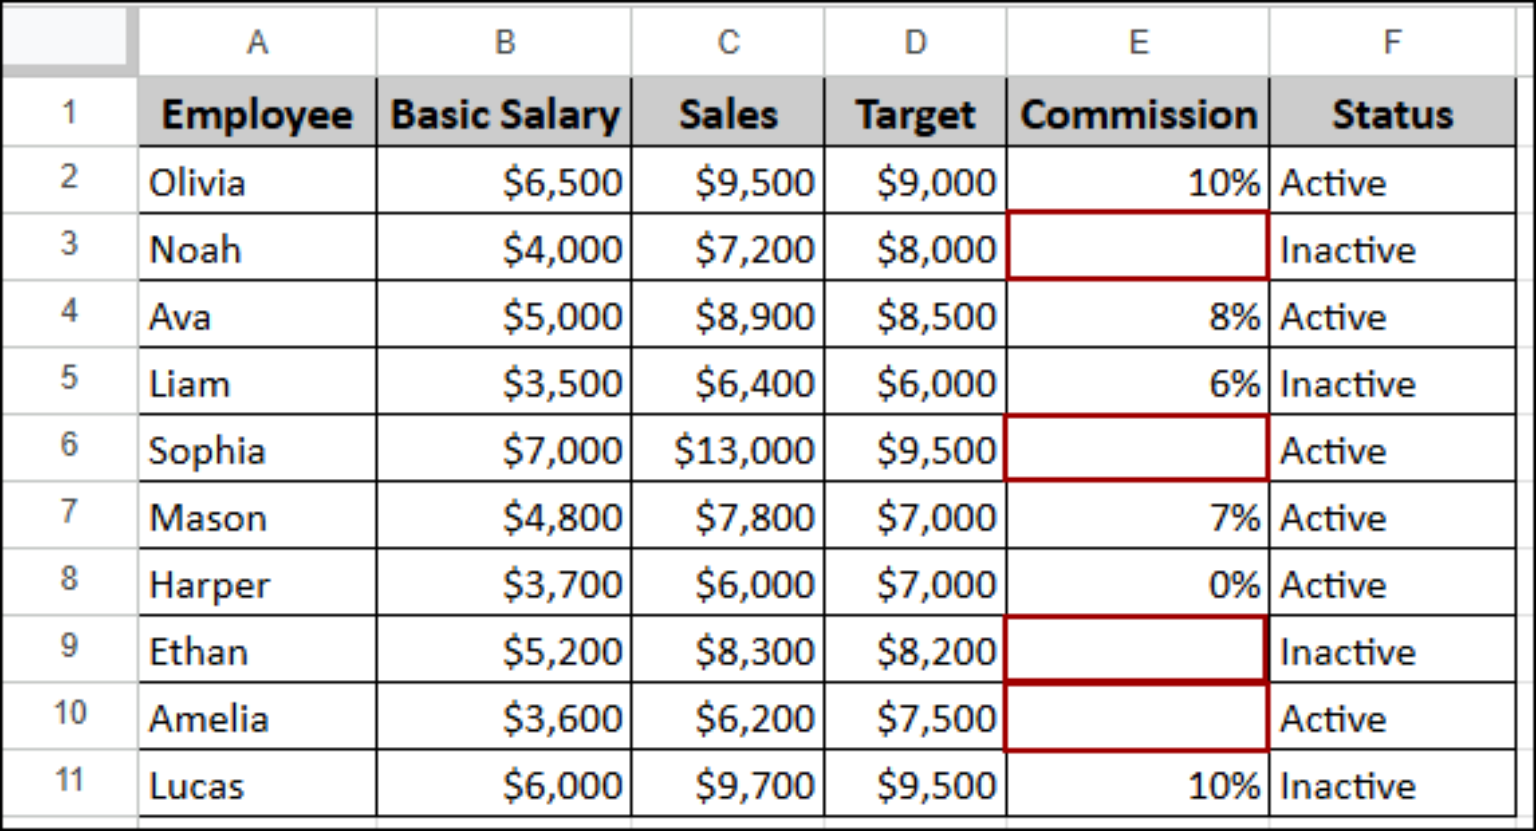Select column F header
The height and width of the screenshot is (831, 1536).
(1392, 42)
